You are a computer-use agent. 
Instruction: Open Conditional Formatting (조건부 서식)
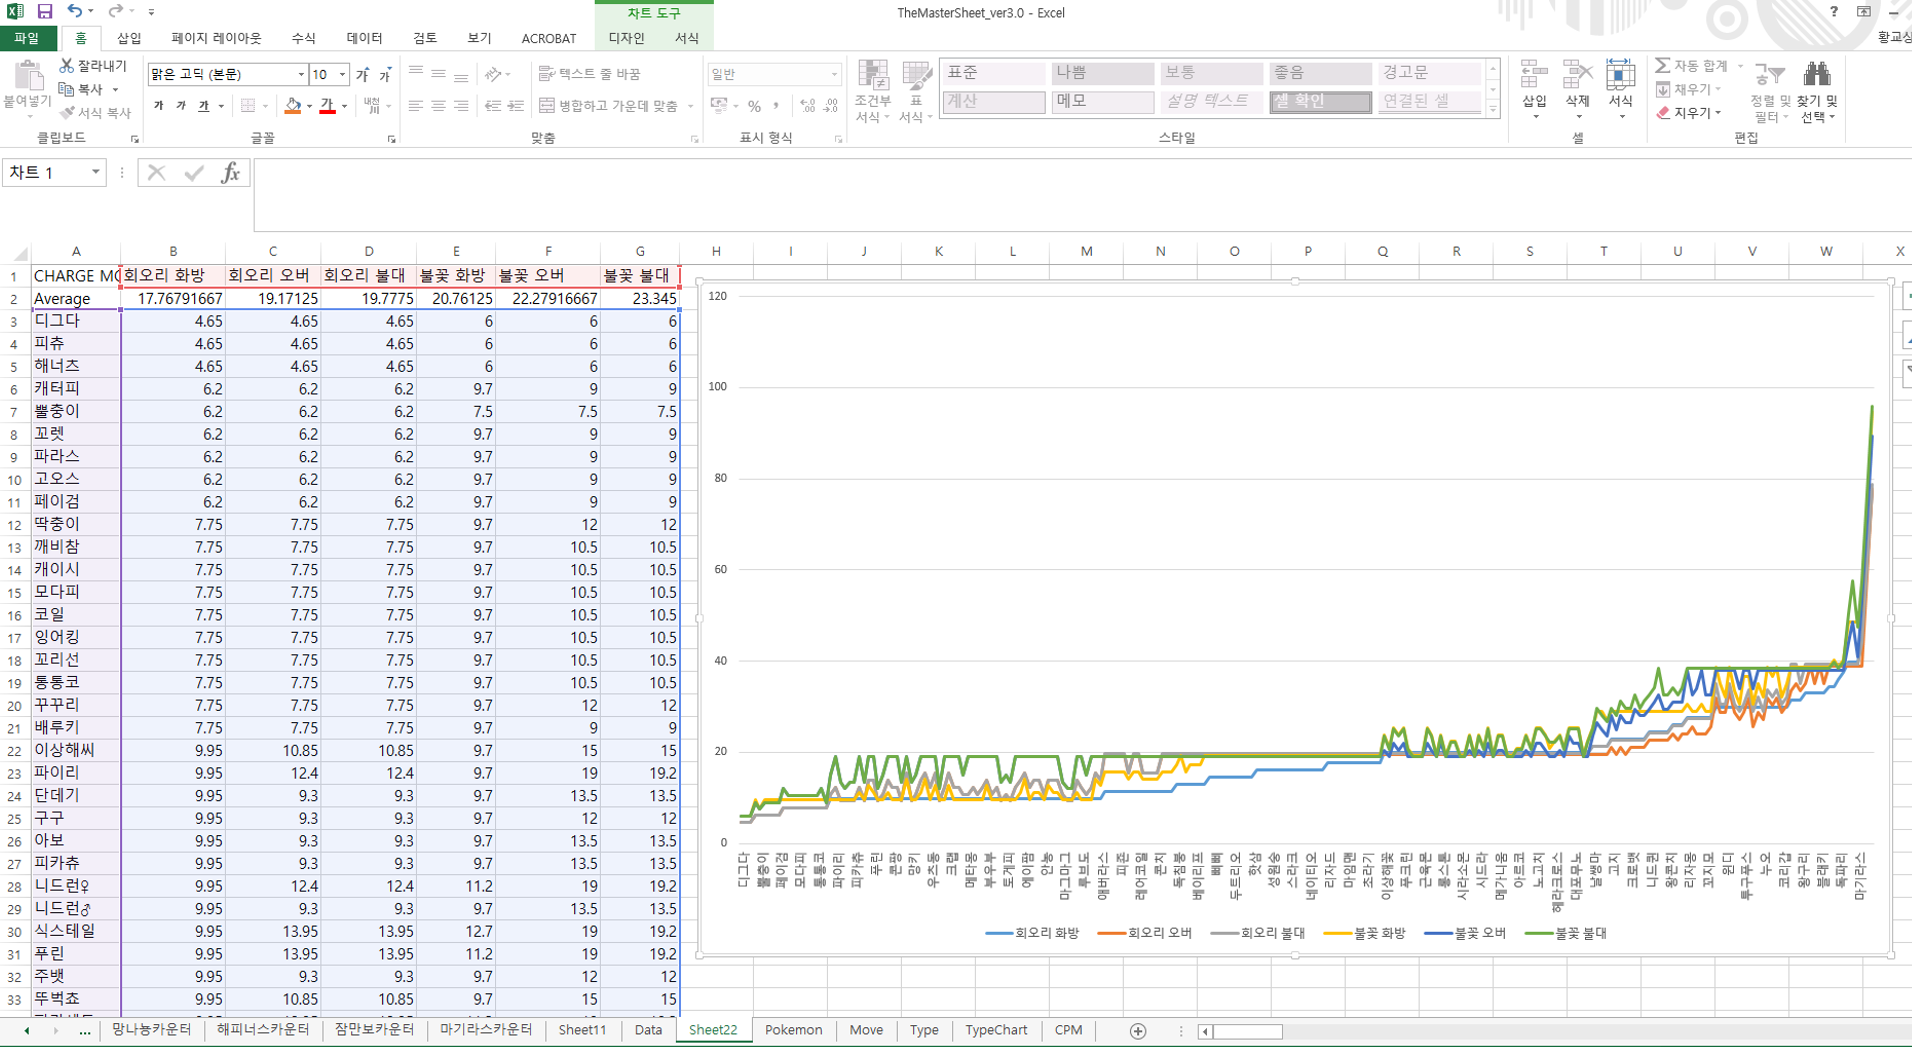(x=873, y=92)
